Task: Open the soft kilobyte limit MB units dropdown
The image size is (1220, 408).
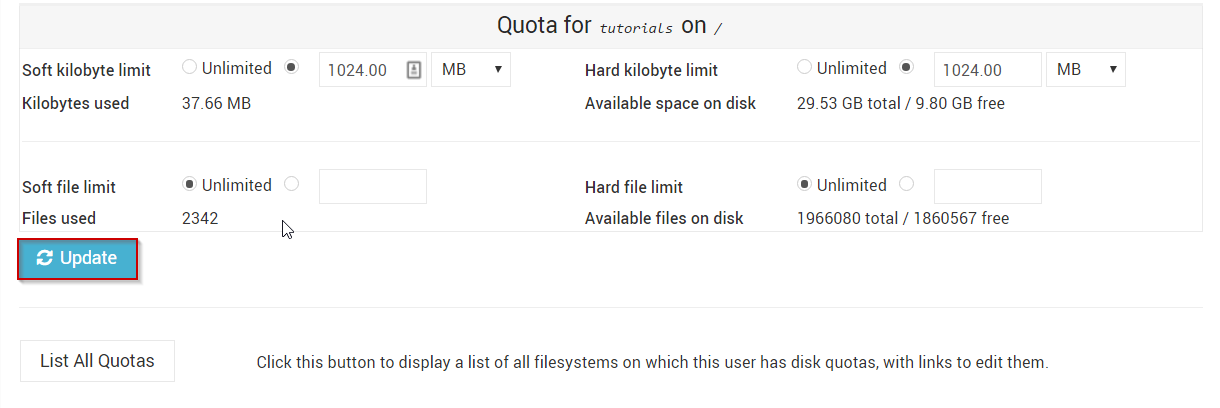Action: [x=471, y=70]
